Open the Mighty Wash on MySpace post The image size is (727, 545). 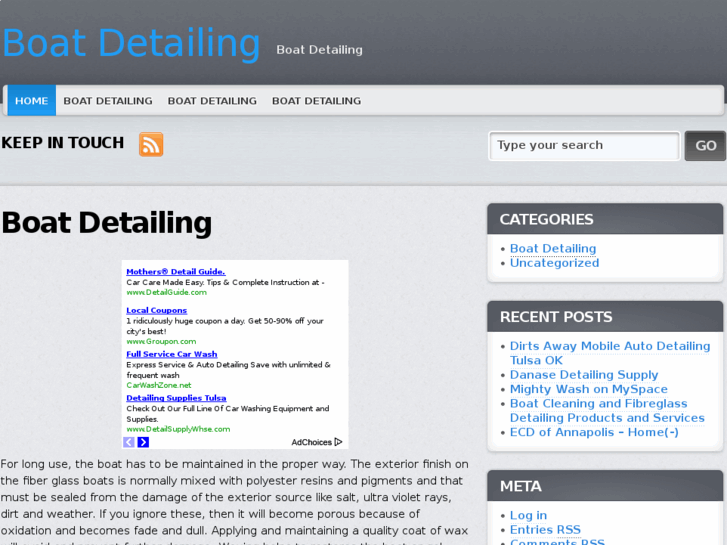click(x=589, y=389)
